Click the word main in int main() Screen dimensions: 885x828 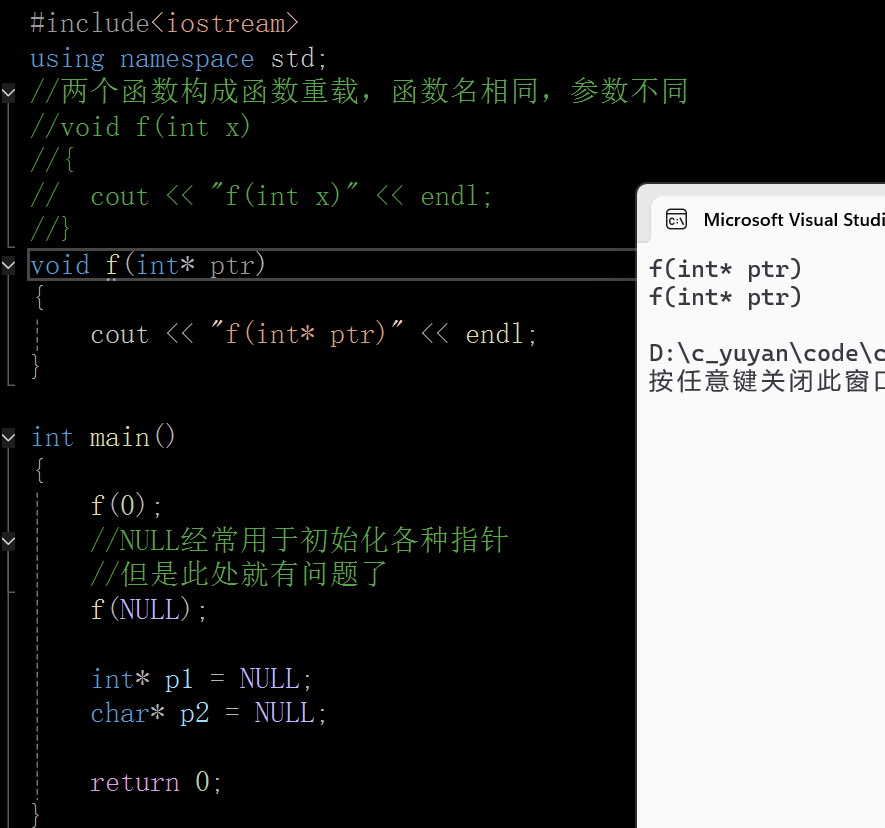point(120,437)
